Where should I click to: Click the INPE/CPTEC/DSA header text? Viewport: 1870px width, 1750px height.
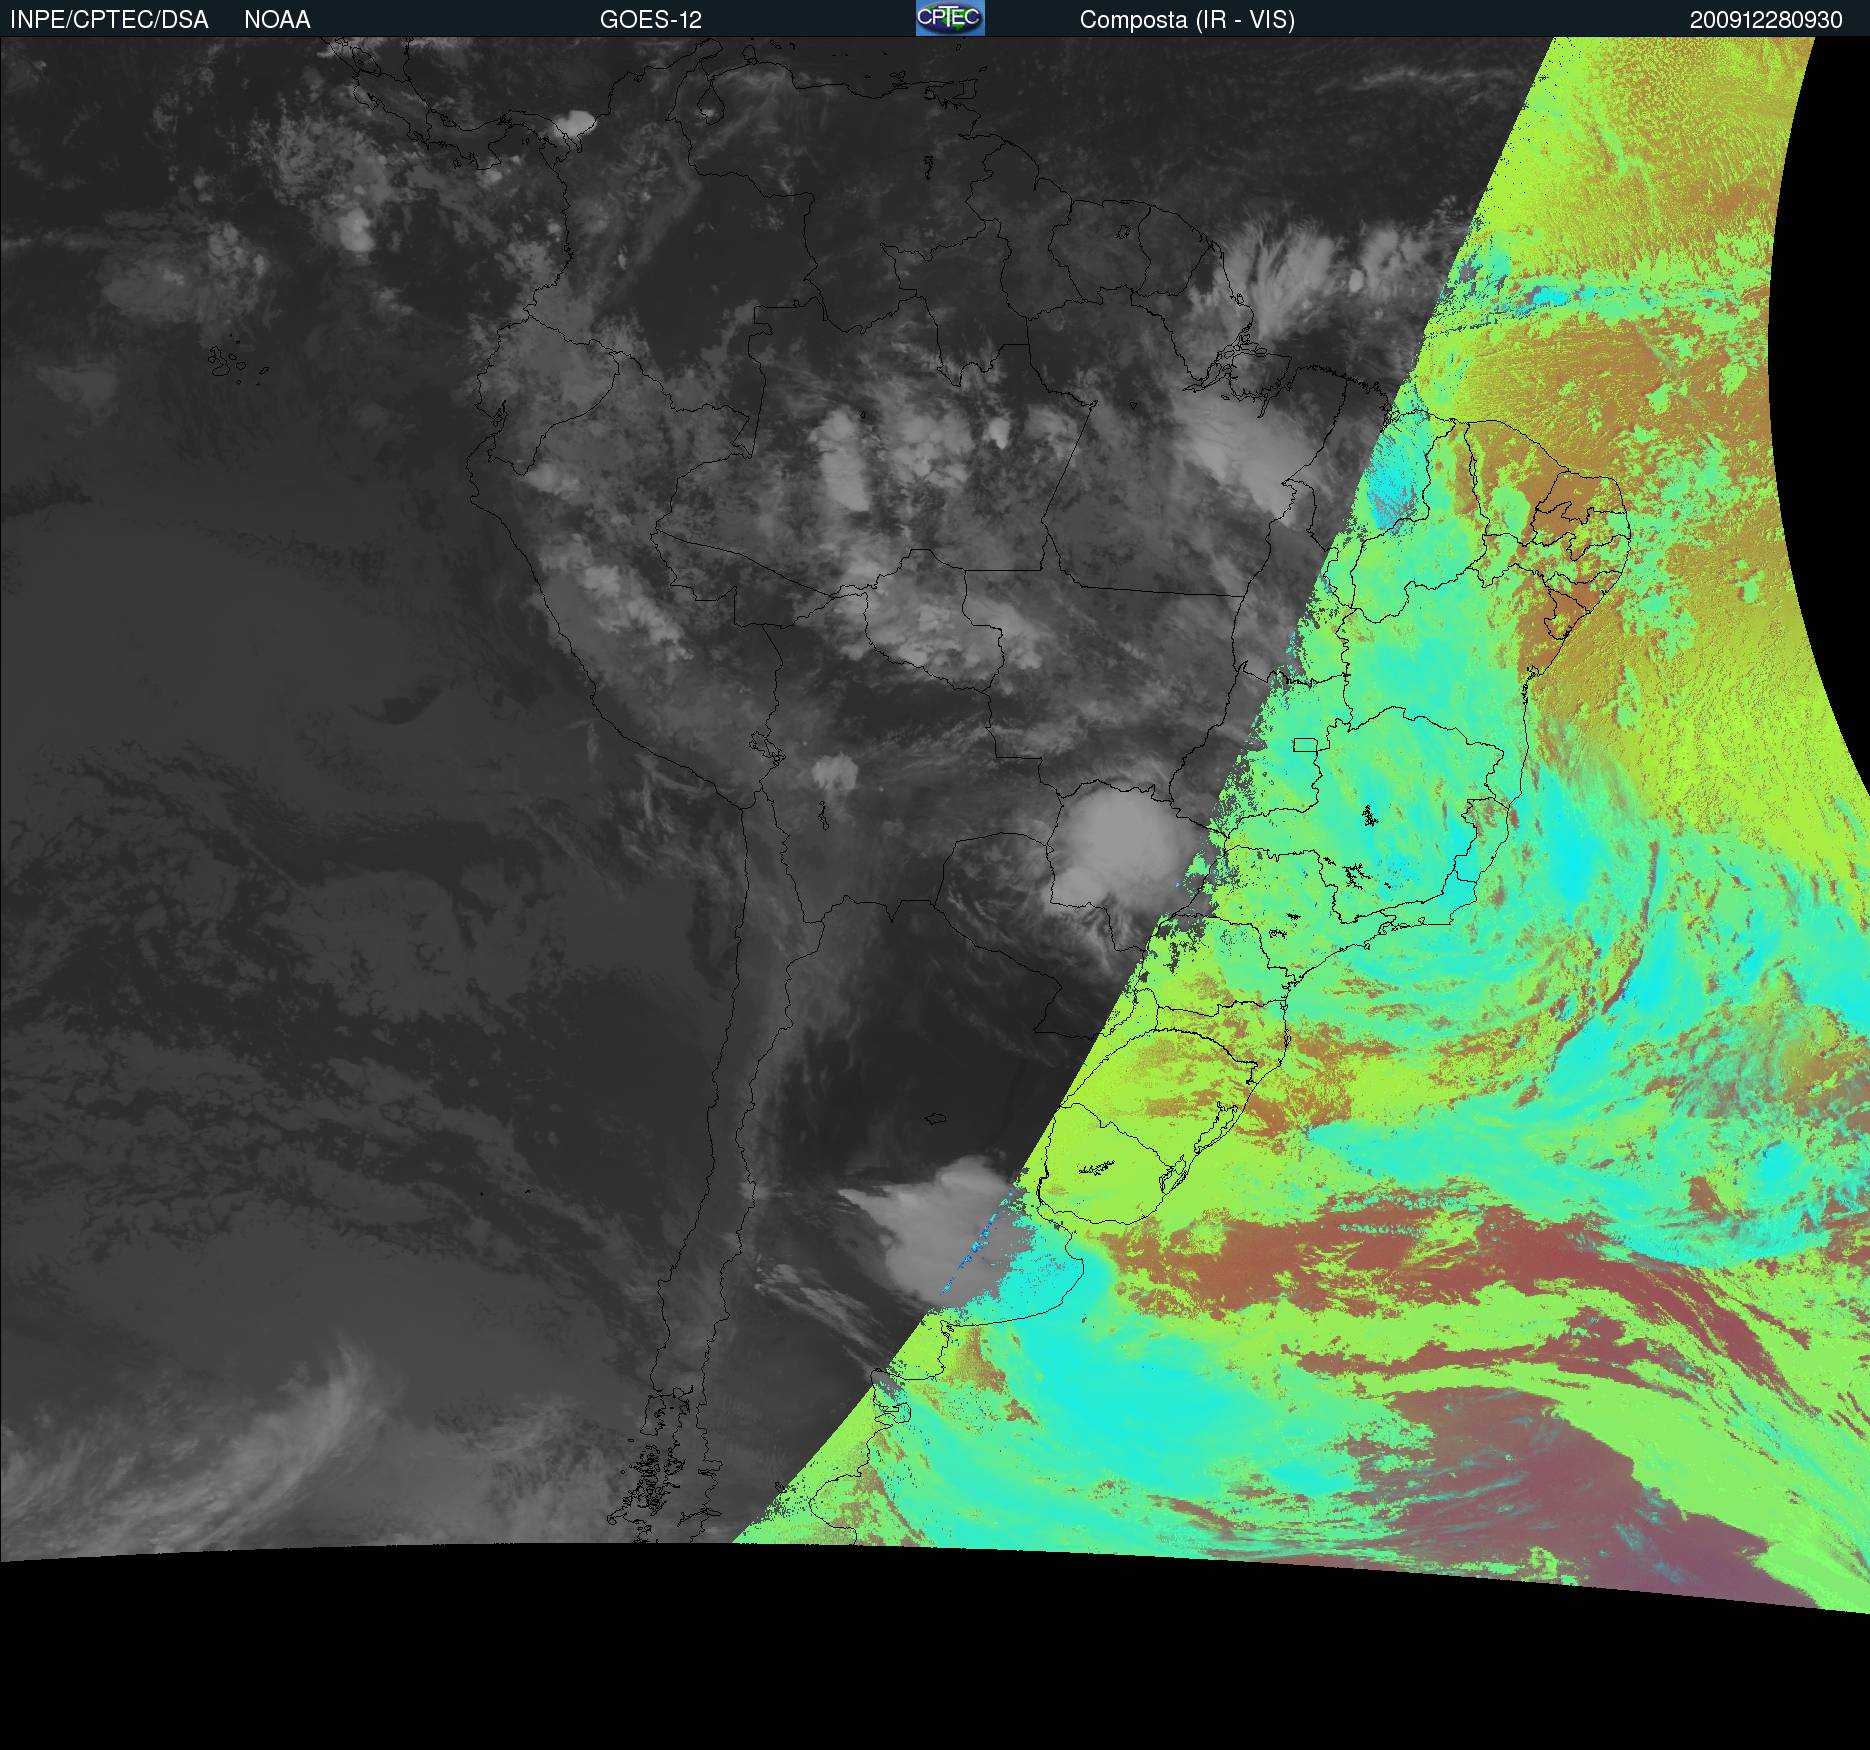[109, 20]
